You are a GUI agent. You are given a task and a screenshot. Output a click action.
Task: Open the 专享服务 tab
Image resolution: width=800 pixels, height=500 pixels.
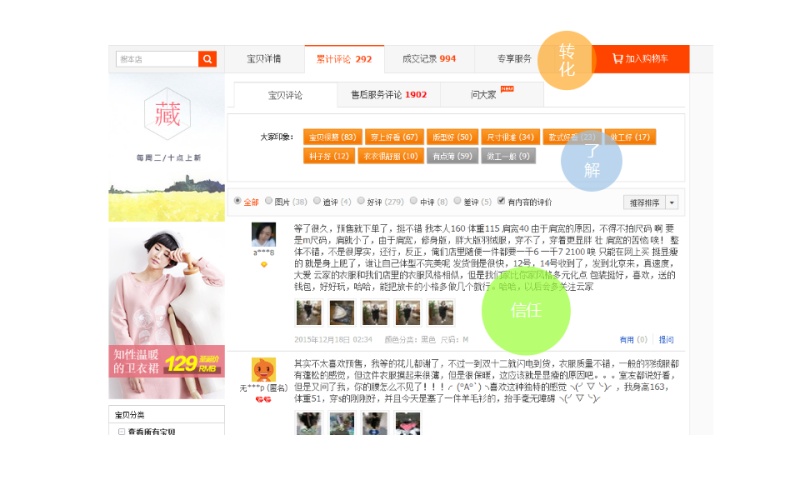pyautogui.click(x=514, y=59)
